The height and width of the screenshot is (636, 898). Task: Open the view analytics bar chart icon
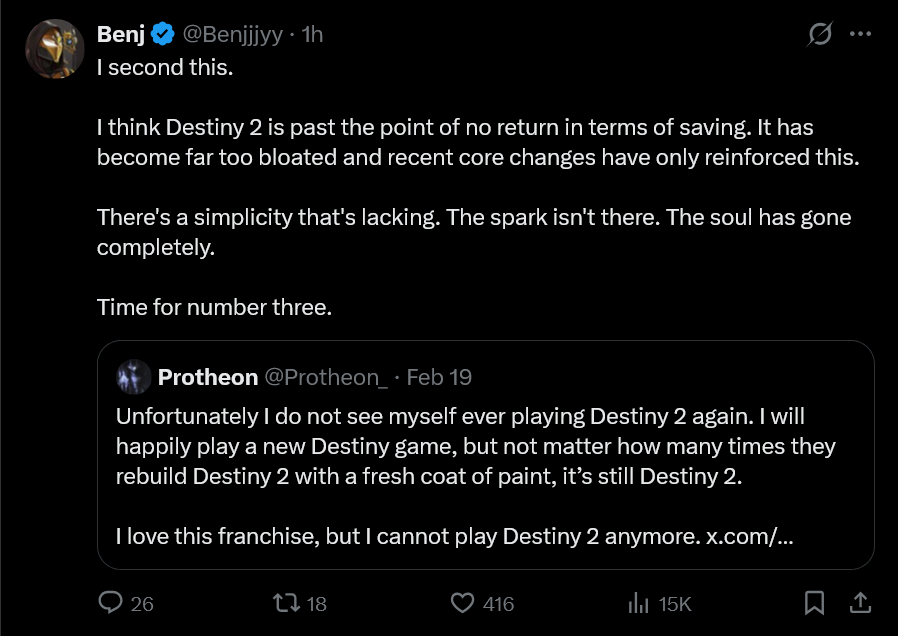[x=638, y=603]
